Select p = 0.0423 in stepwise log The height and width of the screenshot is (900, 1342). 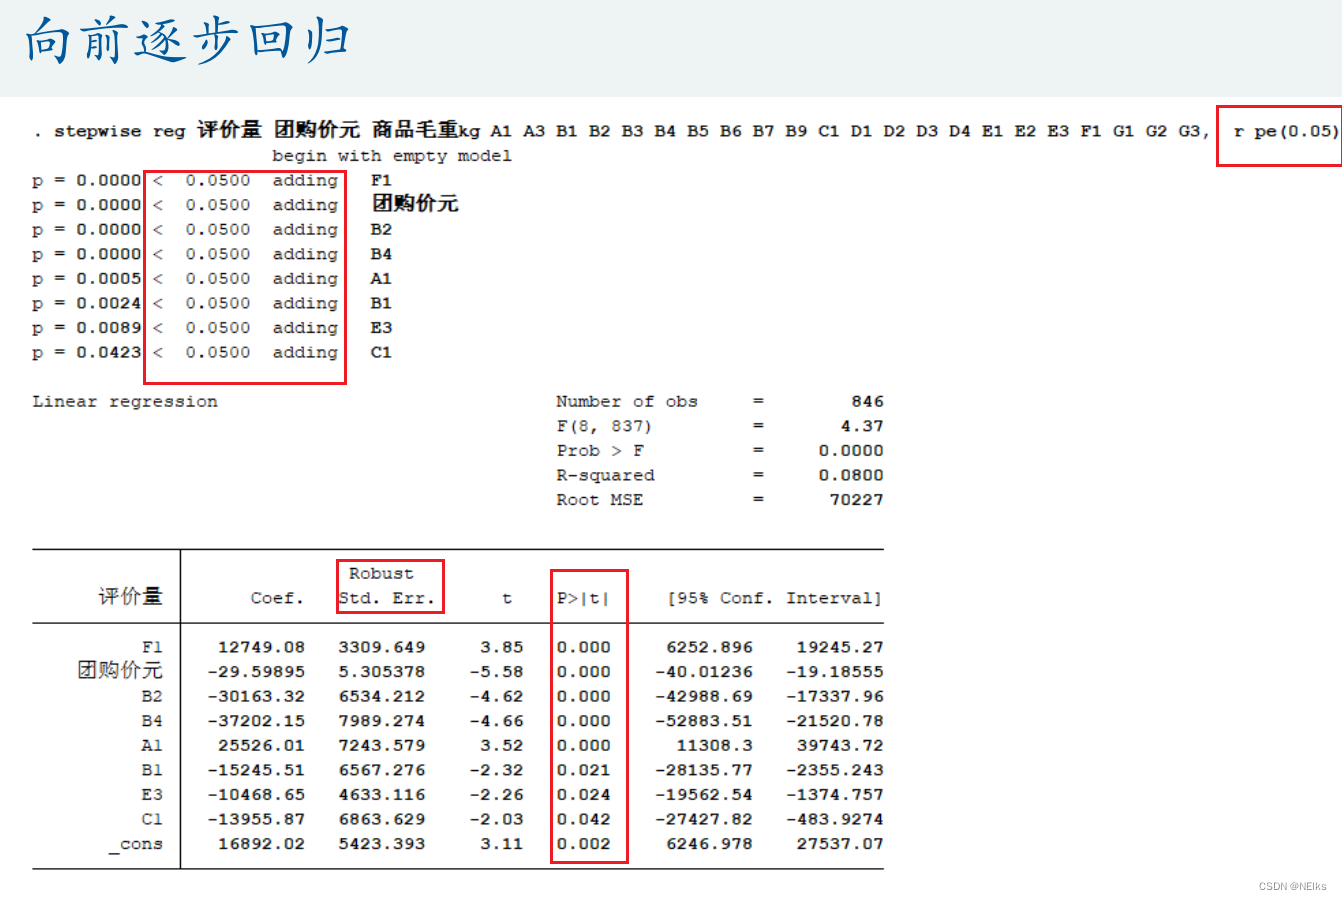click(x=87, y=353)
